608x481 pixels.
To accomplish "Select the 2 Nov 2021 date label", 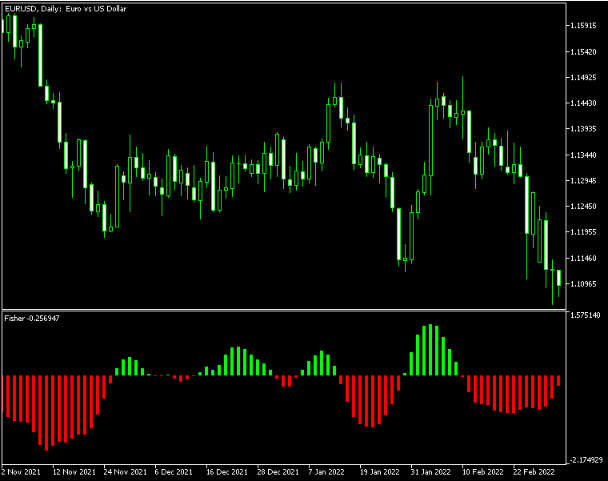I will [x=22, y=472].
